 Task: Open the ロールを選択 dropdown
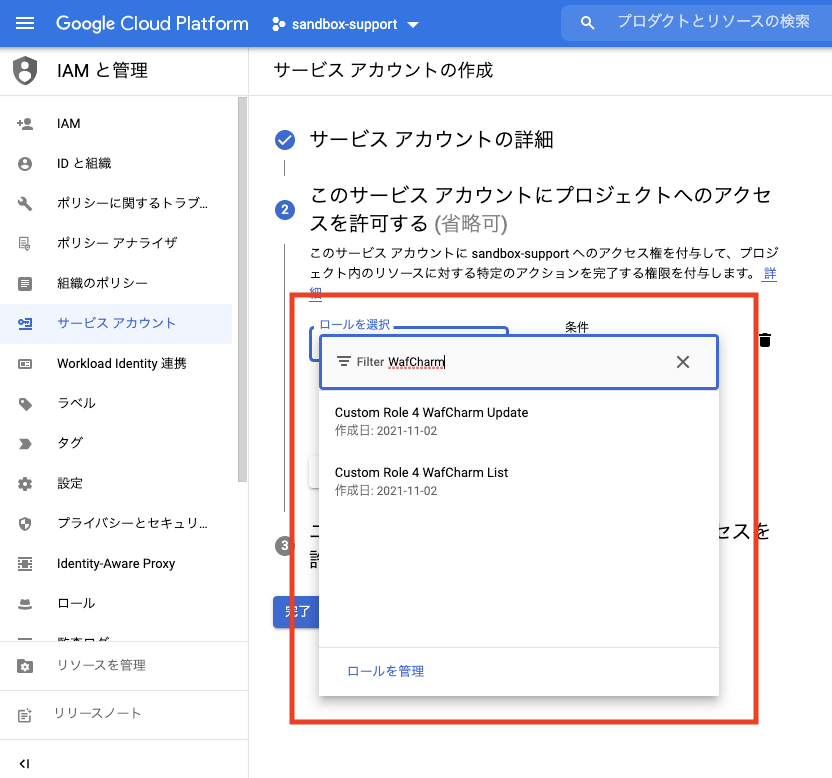[x=412, y=338]
